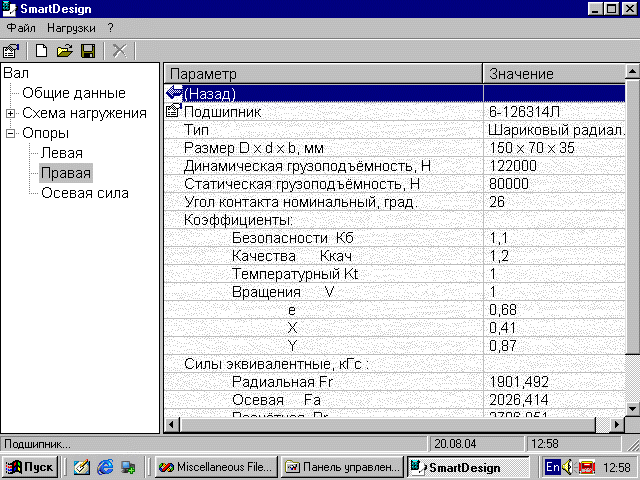This screenshot has height=480, width=640.
Task: Click the Пуск start button
Action: 30,467
